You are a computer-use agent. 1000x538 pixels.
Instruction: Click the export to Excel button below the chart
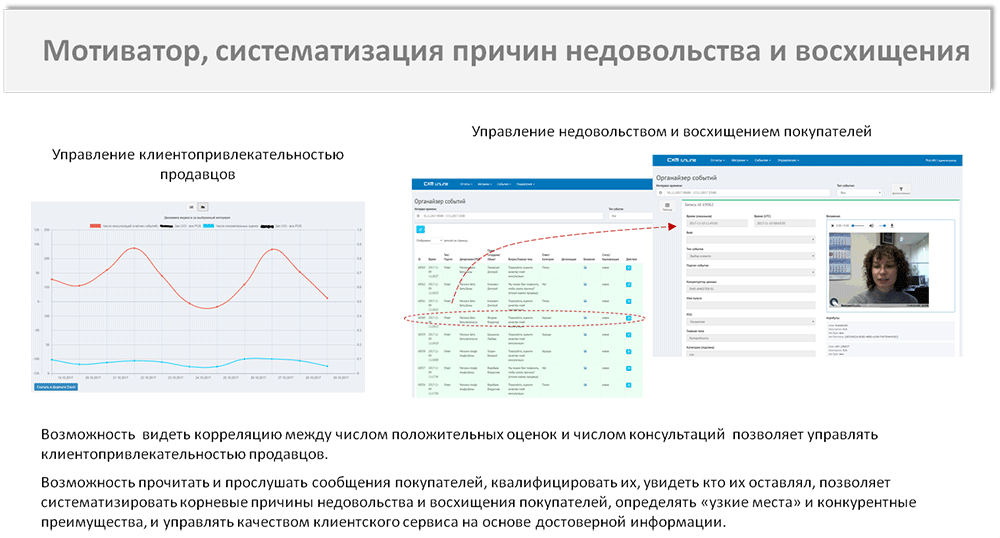point(55,385)
